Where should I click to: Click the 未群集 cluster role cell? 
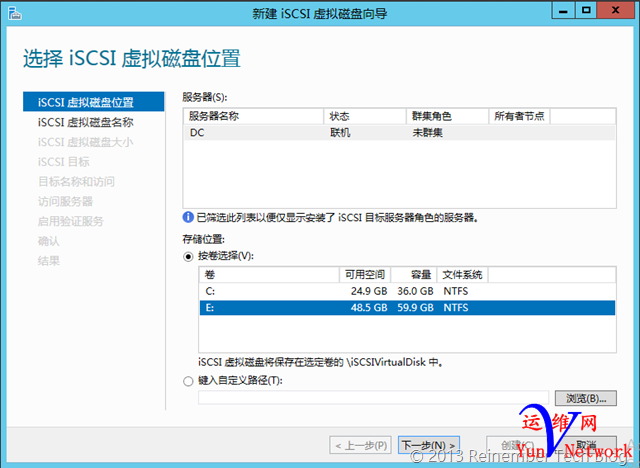tap(427, 133)
